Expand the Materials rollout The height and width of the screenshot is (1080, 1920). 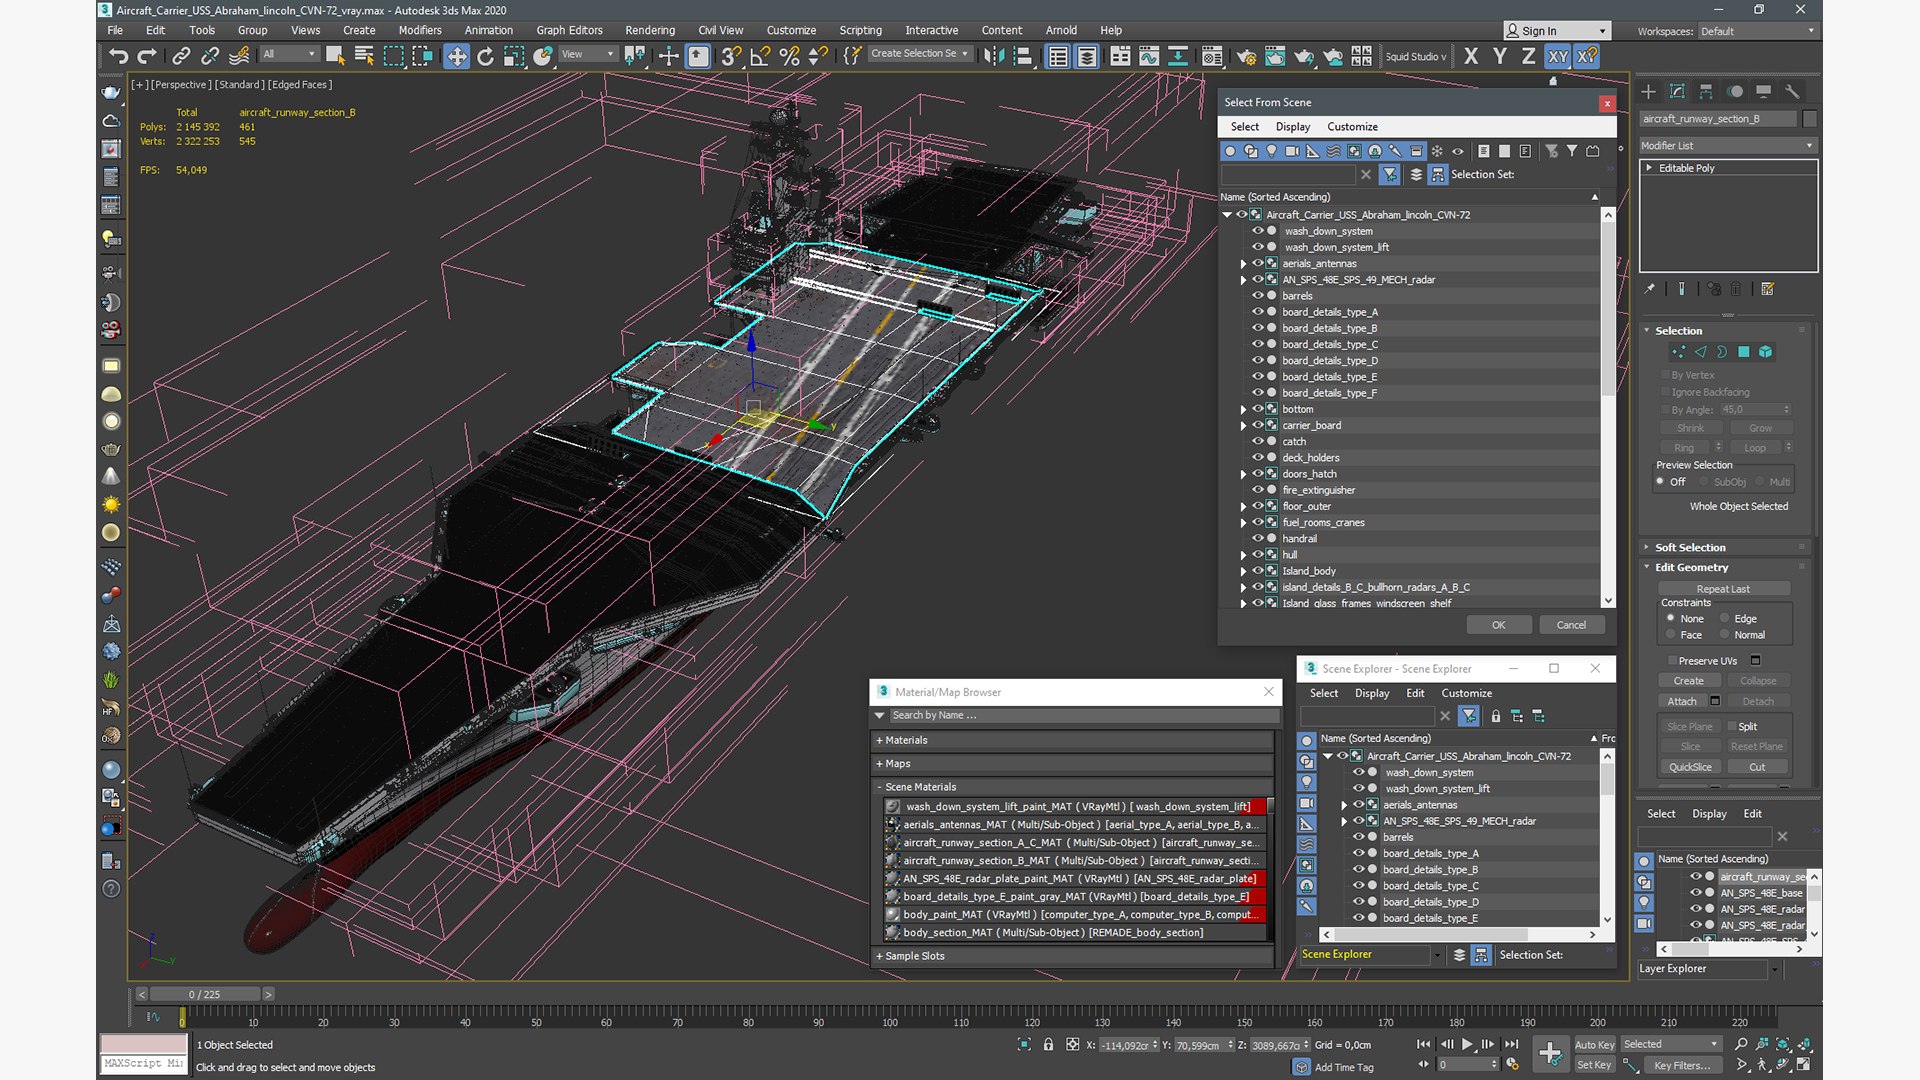point(1072,740)
